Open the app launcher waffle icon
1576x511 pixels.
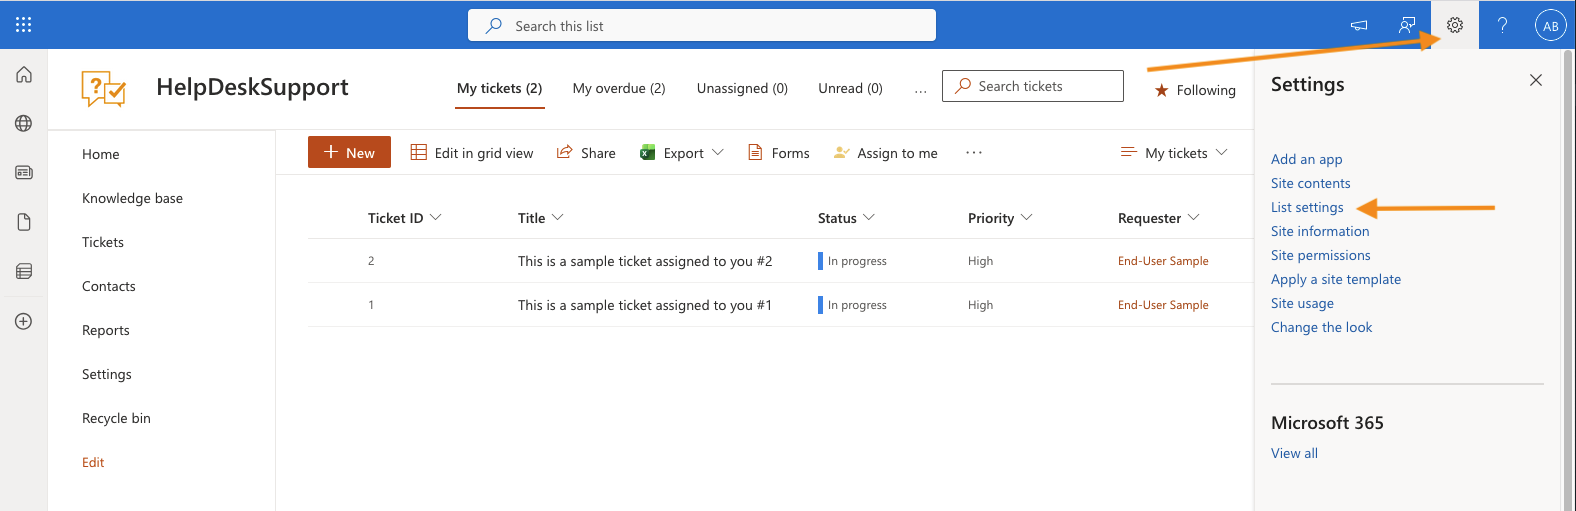click(x=24, y=25)
